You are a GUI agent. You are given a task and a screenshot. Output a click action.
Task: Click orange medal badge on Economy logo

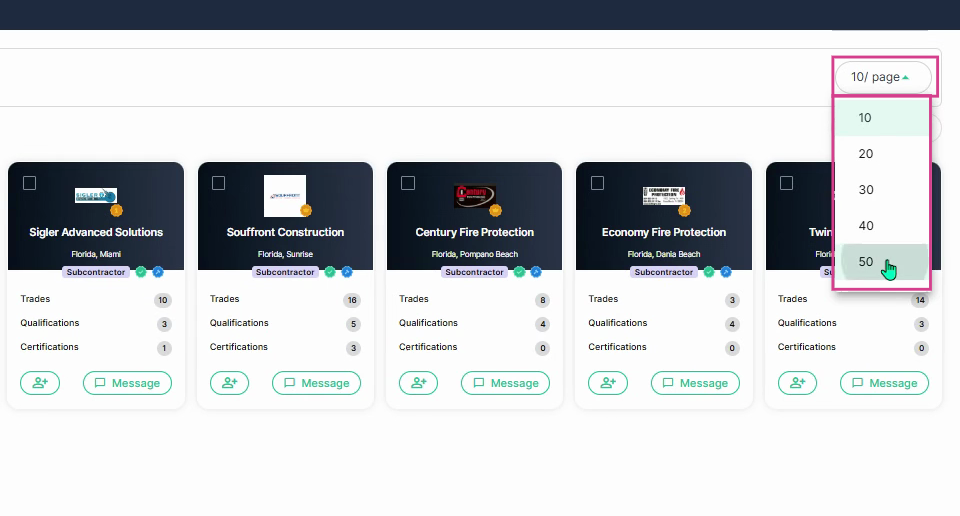coord(684,211)
